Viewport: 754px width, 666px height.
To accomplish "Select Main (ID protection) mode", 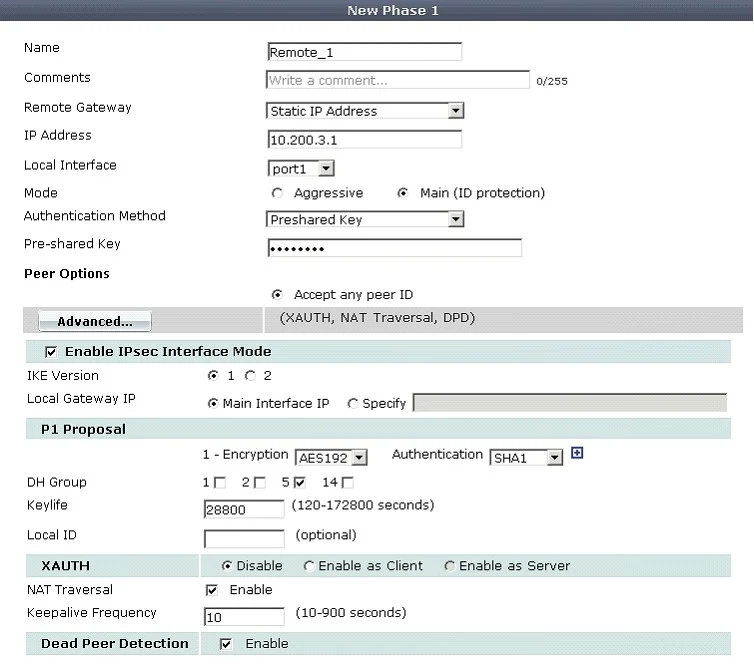I will [402, 193].
